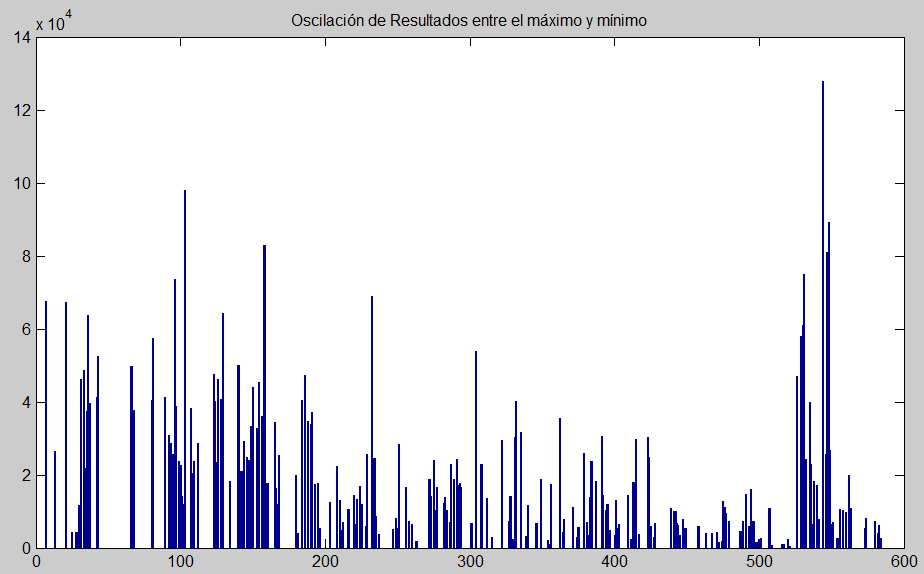Screen dimensions: 924x574
Task: Click y-axis tick label 4
Action: (x=26, y=403)
